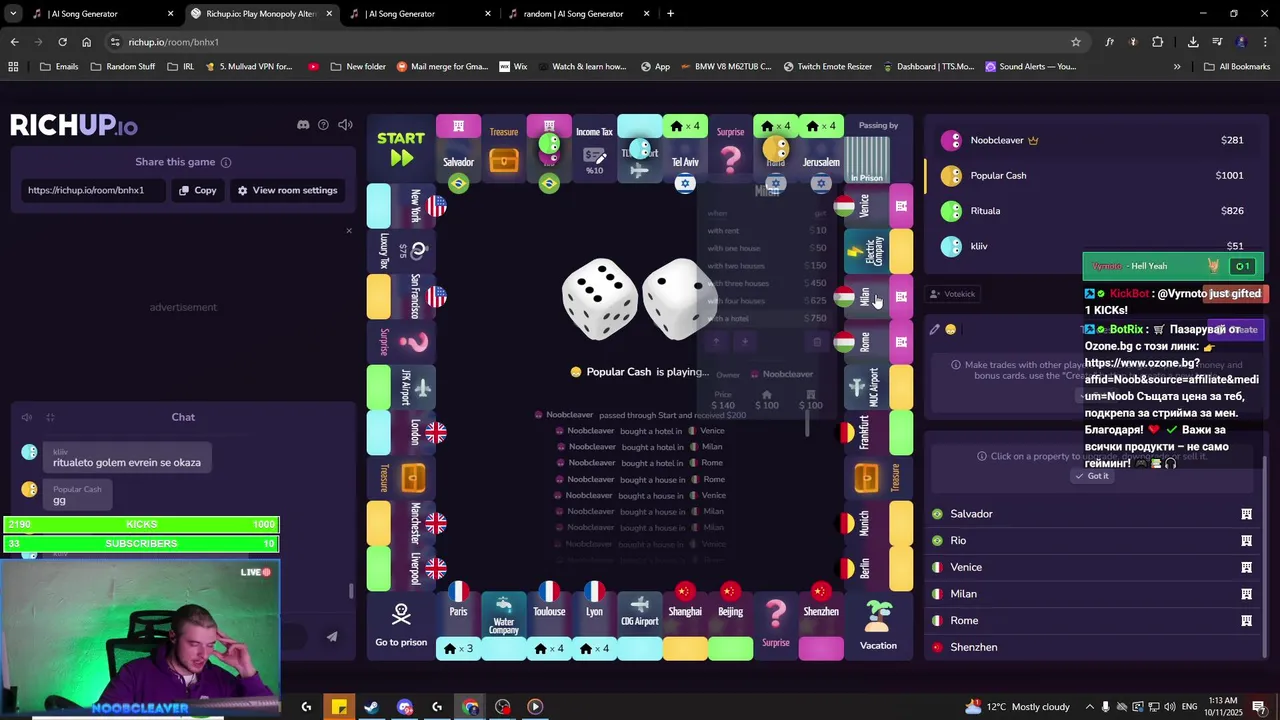Reload the richup.io page

click(x=62, y=42)
